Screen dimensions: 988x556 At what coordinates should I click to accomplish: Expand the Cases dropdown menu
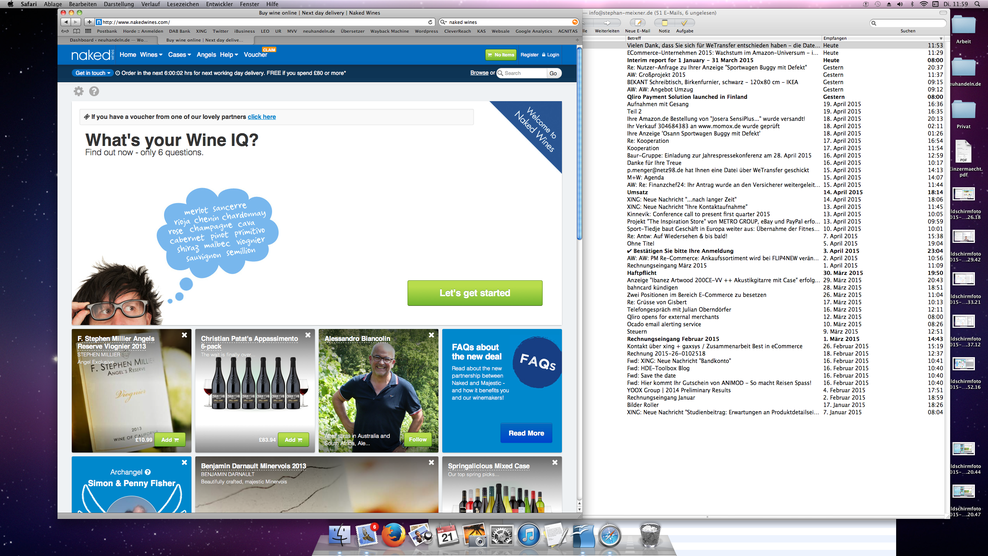(180, 55)
